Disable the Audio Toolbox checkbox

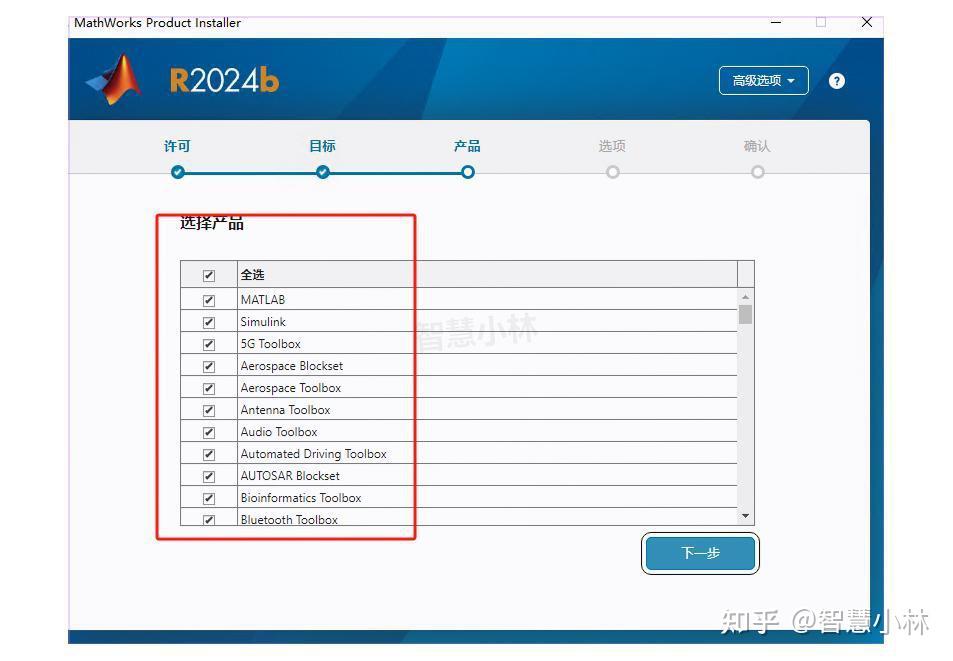tap(209, 432)
